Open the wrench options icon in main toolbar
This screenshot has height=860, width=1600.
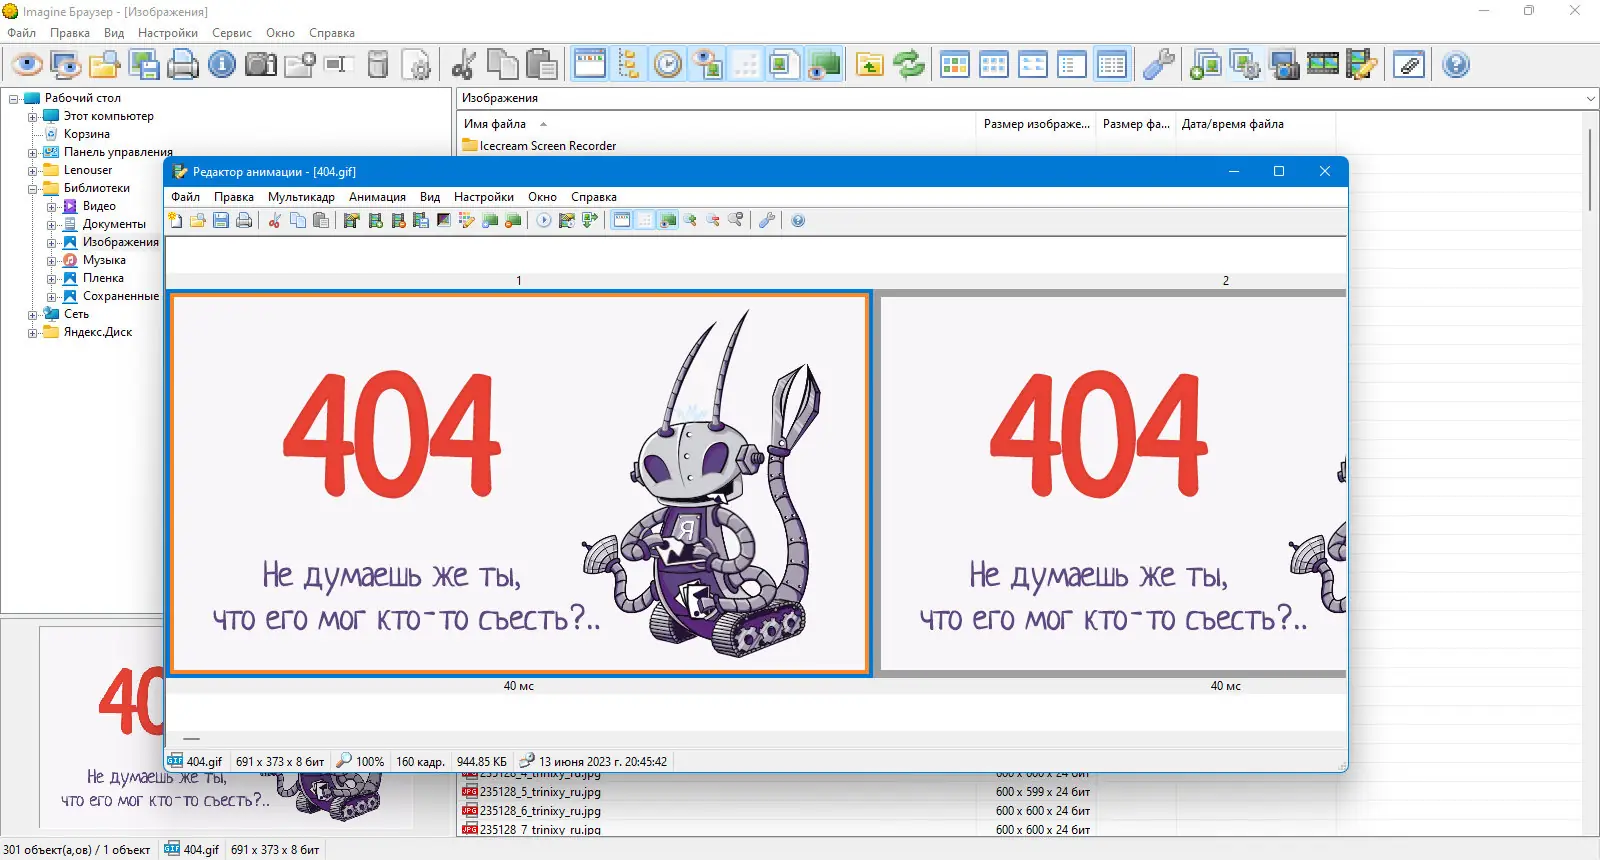[1159, 65]
